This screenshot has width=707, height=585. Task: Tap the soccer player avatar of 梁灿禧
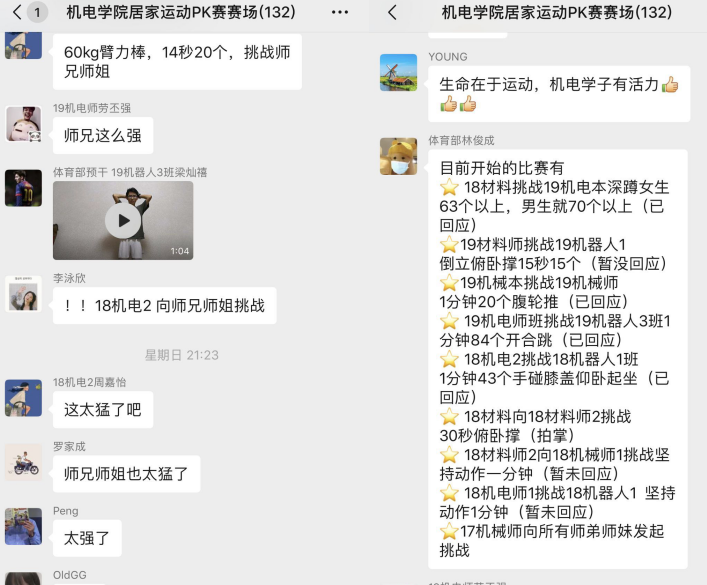pos(23,188)
